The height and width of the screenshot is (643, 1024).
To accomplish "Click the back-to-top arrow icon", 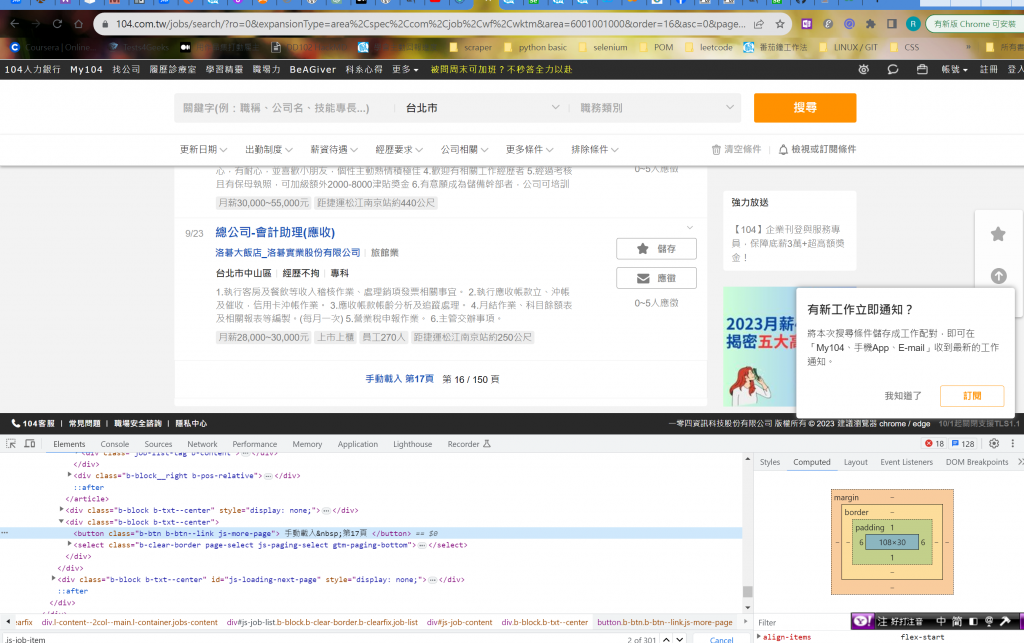I will click(999, 276).
